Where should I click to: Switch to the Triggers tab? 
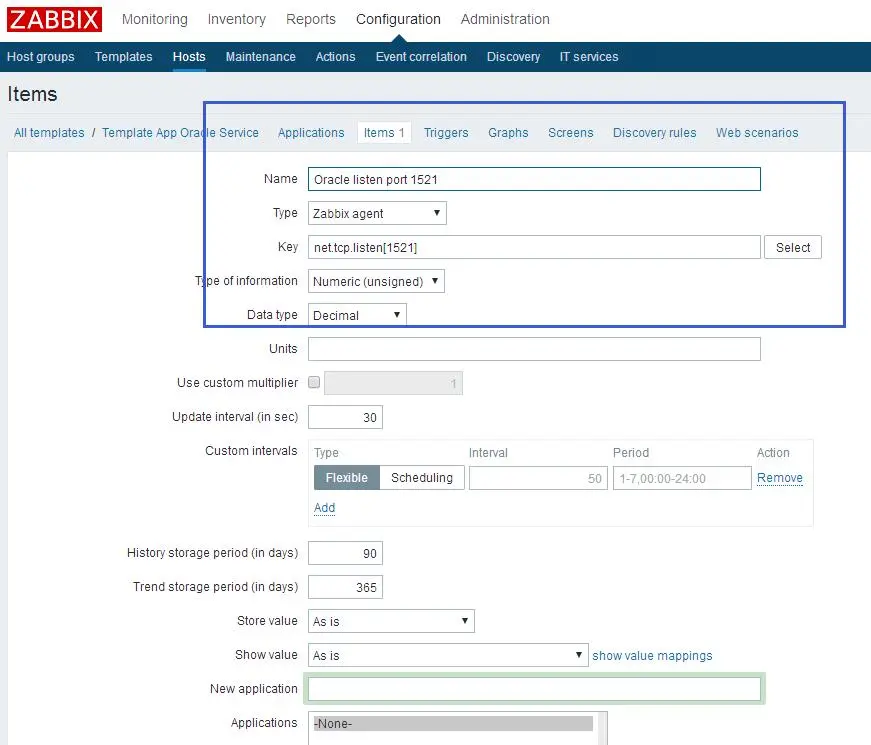446,133
